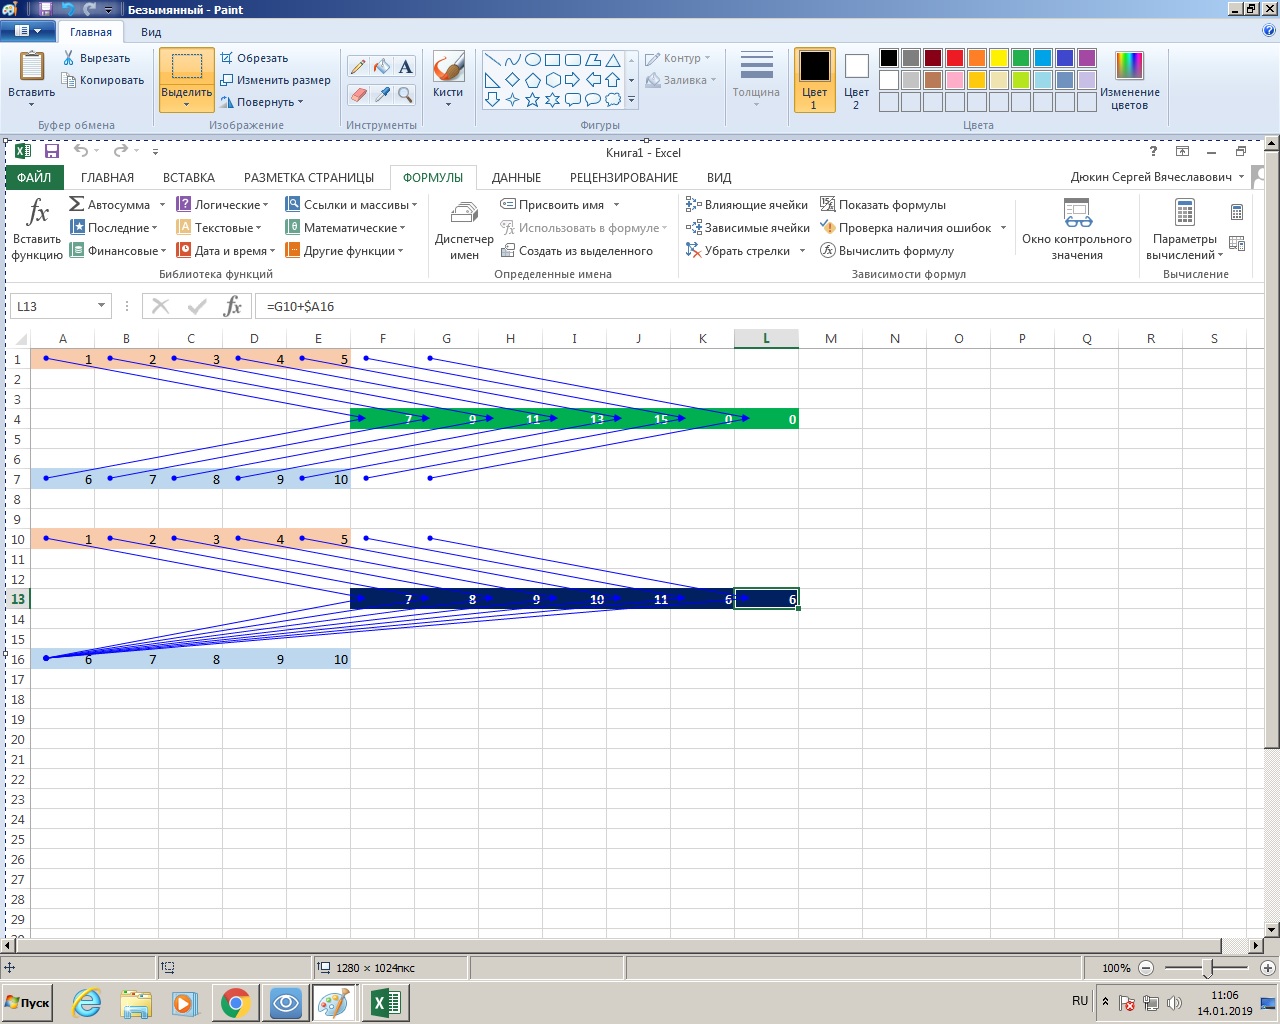Viewport: 1280px width, 1024px height.
Task: Click the Redo arrow in Paint's title bar
Action: [x=89, y=9]
